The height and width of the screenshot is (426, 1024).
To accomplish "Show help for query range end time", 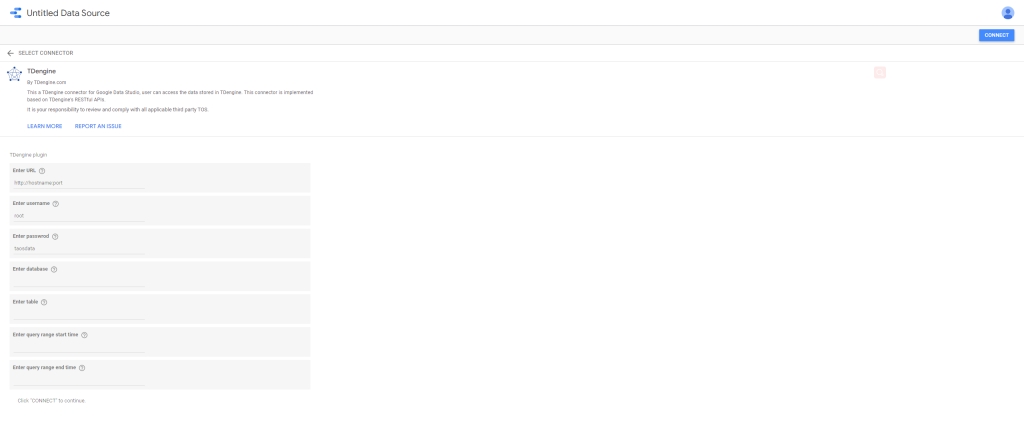I will [x=82, y=368].
